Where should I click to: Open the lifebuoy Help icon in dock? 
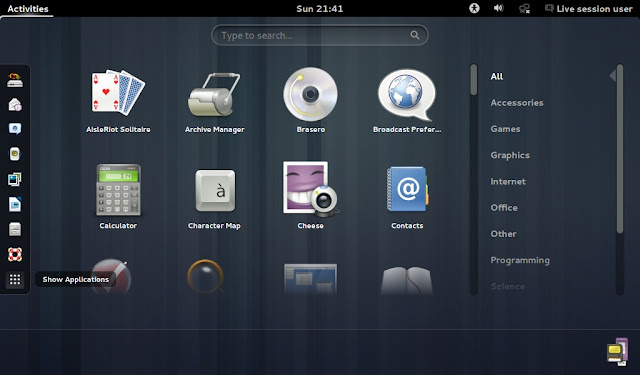[15, 254]
